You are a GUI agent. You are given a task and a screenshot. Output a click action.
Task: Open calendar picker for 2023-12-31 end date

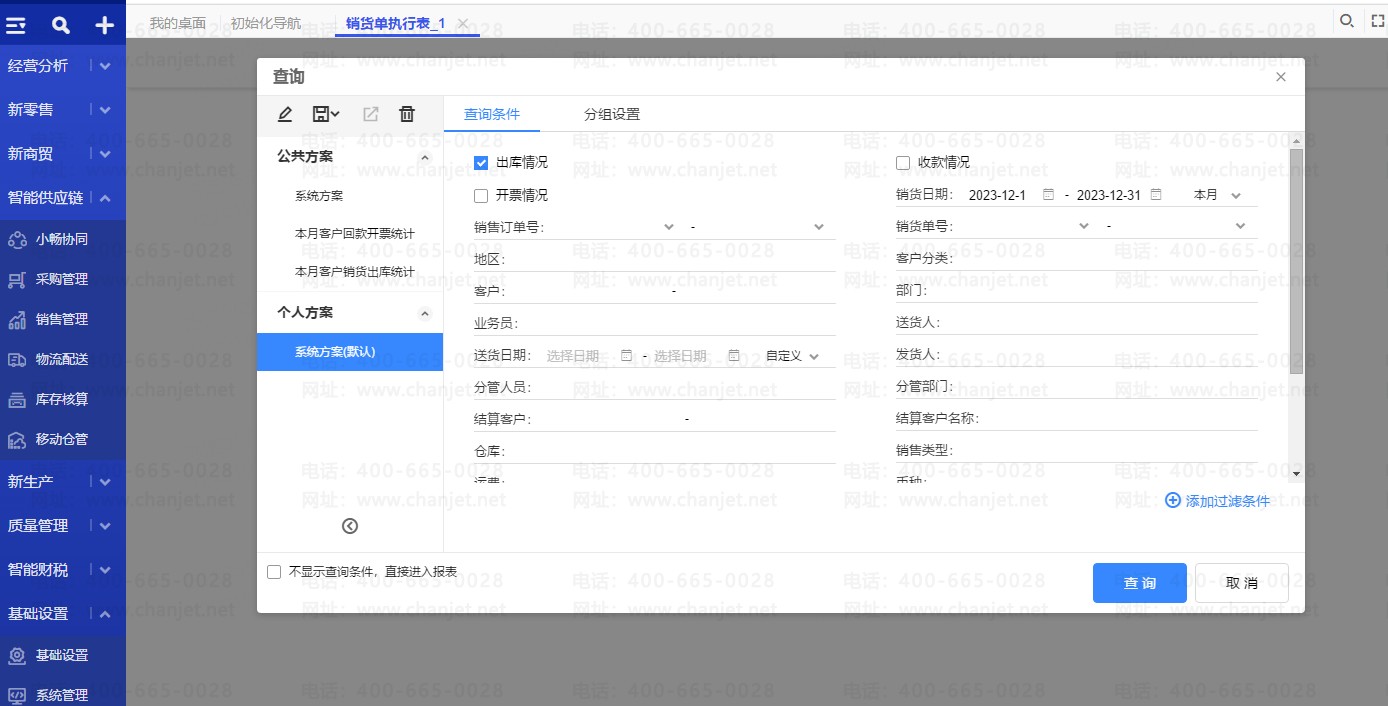point(1156,195)
